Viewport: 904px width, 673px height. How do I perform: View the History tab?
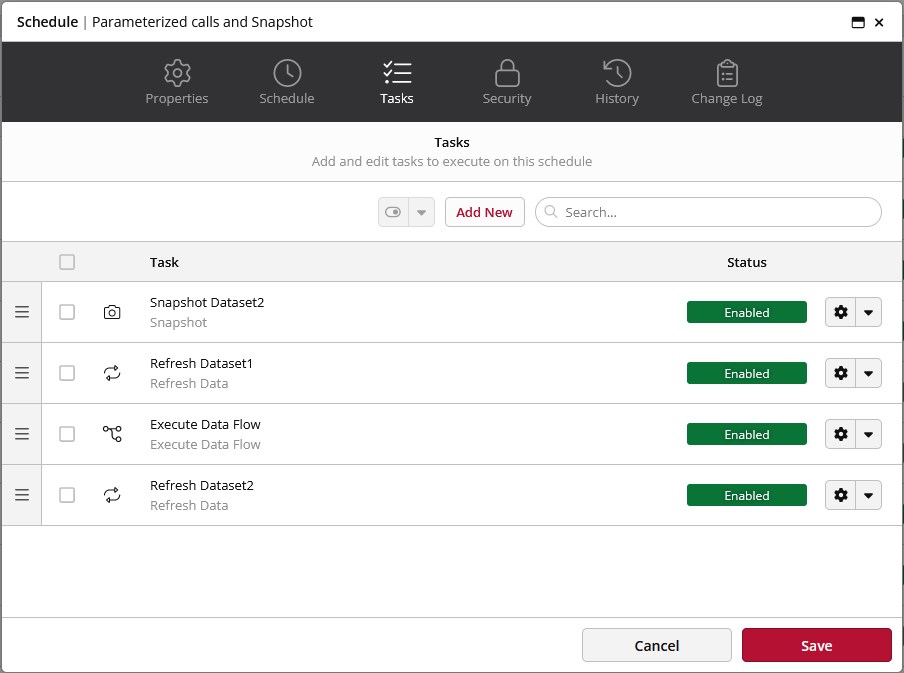click(x=617, y=81)
